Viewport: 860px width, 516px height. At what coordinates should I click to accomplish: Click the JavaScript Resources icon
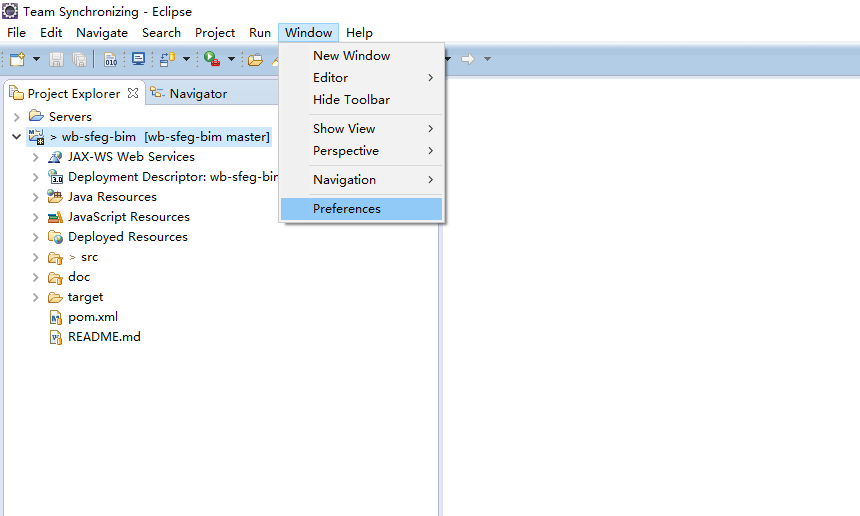point(55,217)
